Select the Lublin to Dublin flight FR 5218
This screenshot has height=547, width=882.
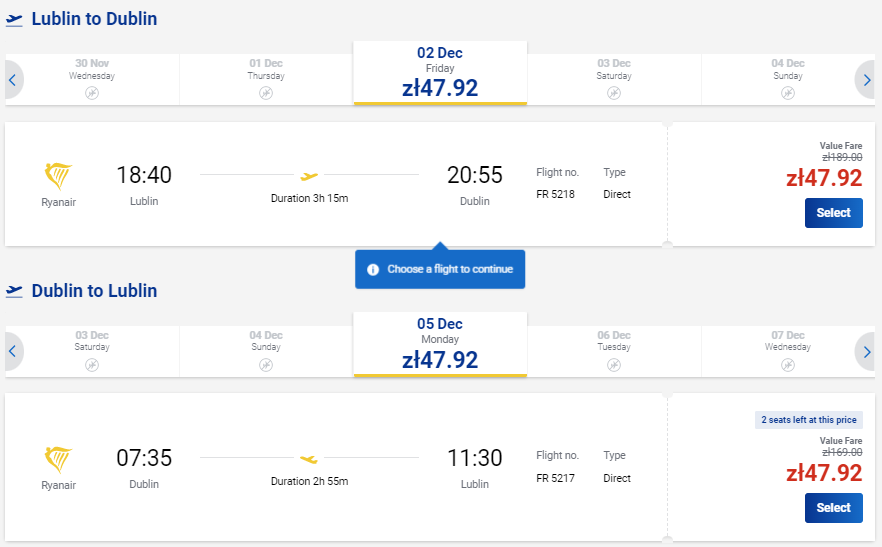pos(833,213)
